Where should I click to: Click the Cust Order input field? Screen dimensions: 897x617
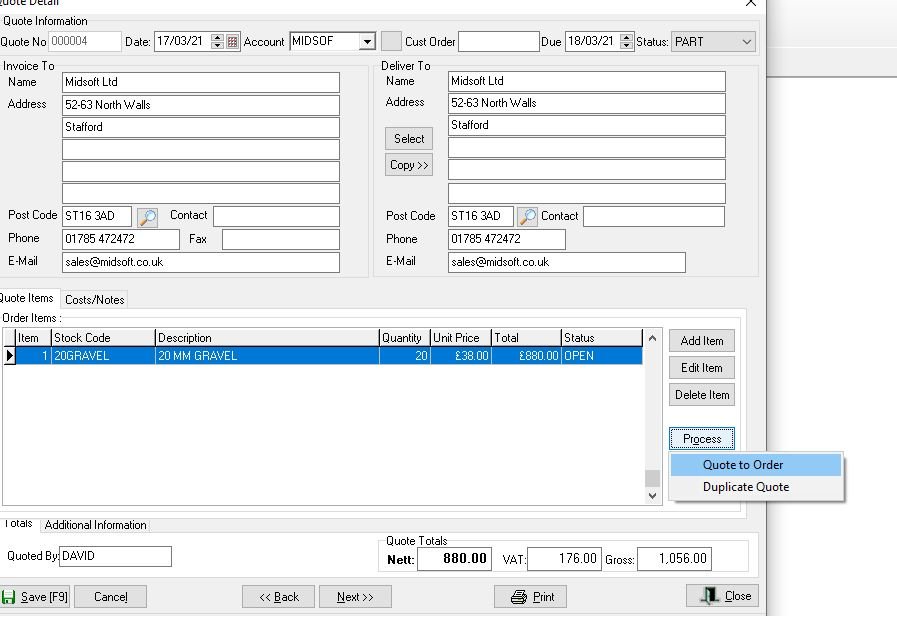point(499,42)
